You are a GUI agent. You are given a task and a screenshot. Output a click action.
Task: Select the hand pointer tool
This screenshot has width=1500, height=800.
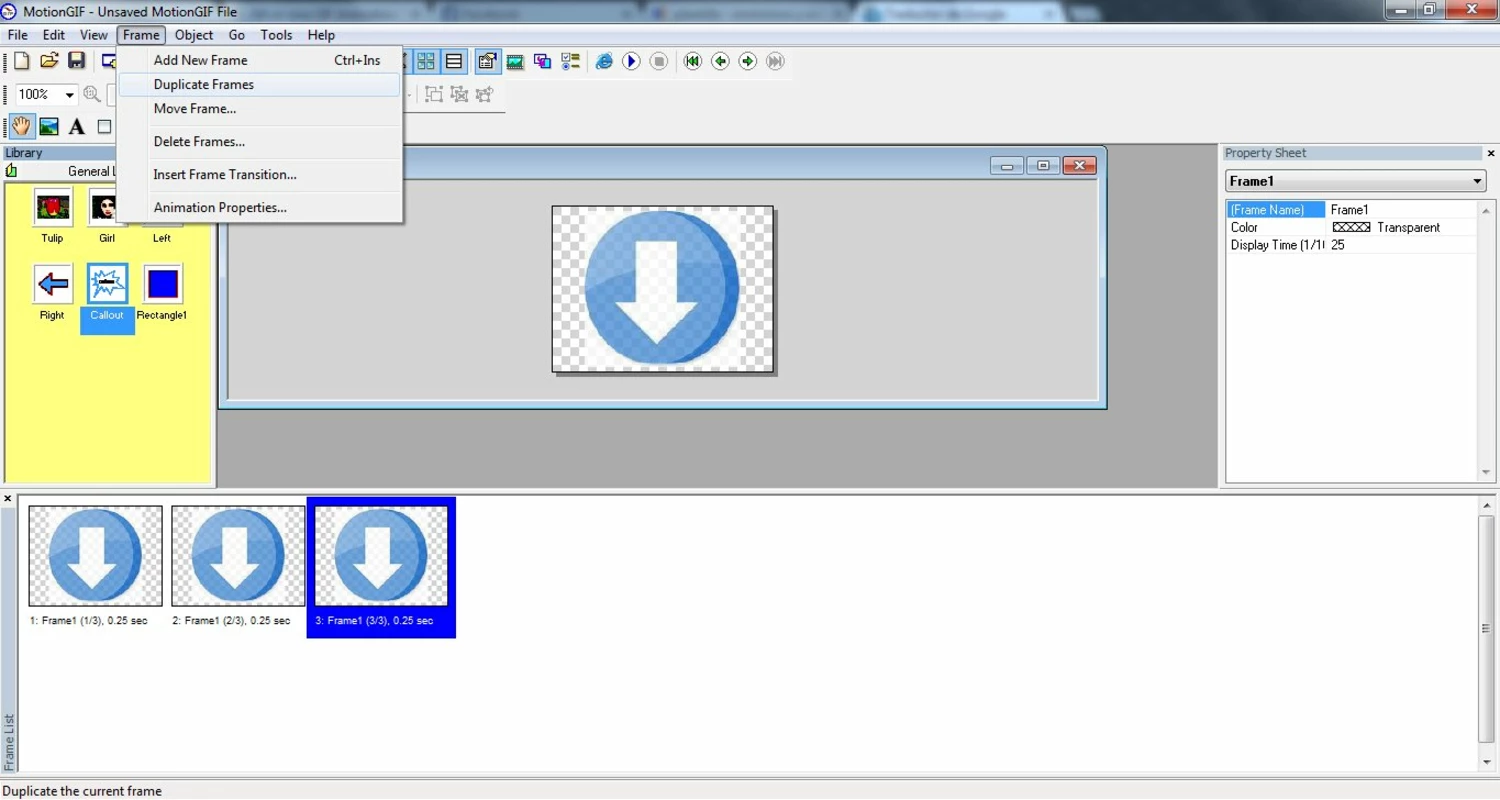pyautogui.click(x=21, y=126)
